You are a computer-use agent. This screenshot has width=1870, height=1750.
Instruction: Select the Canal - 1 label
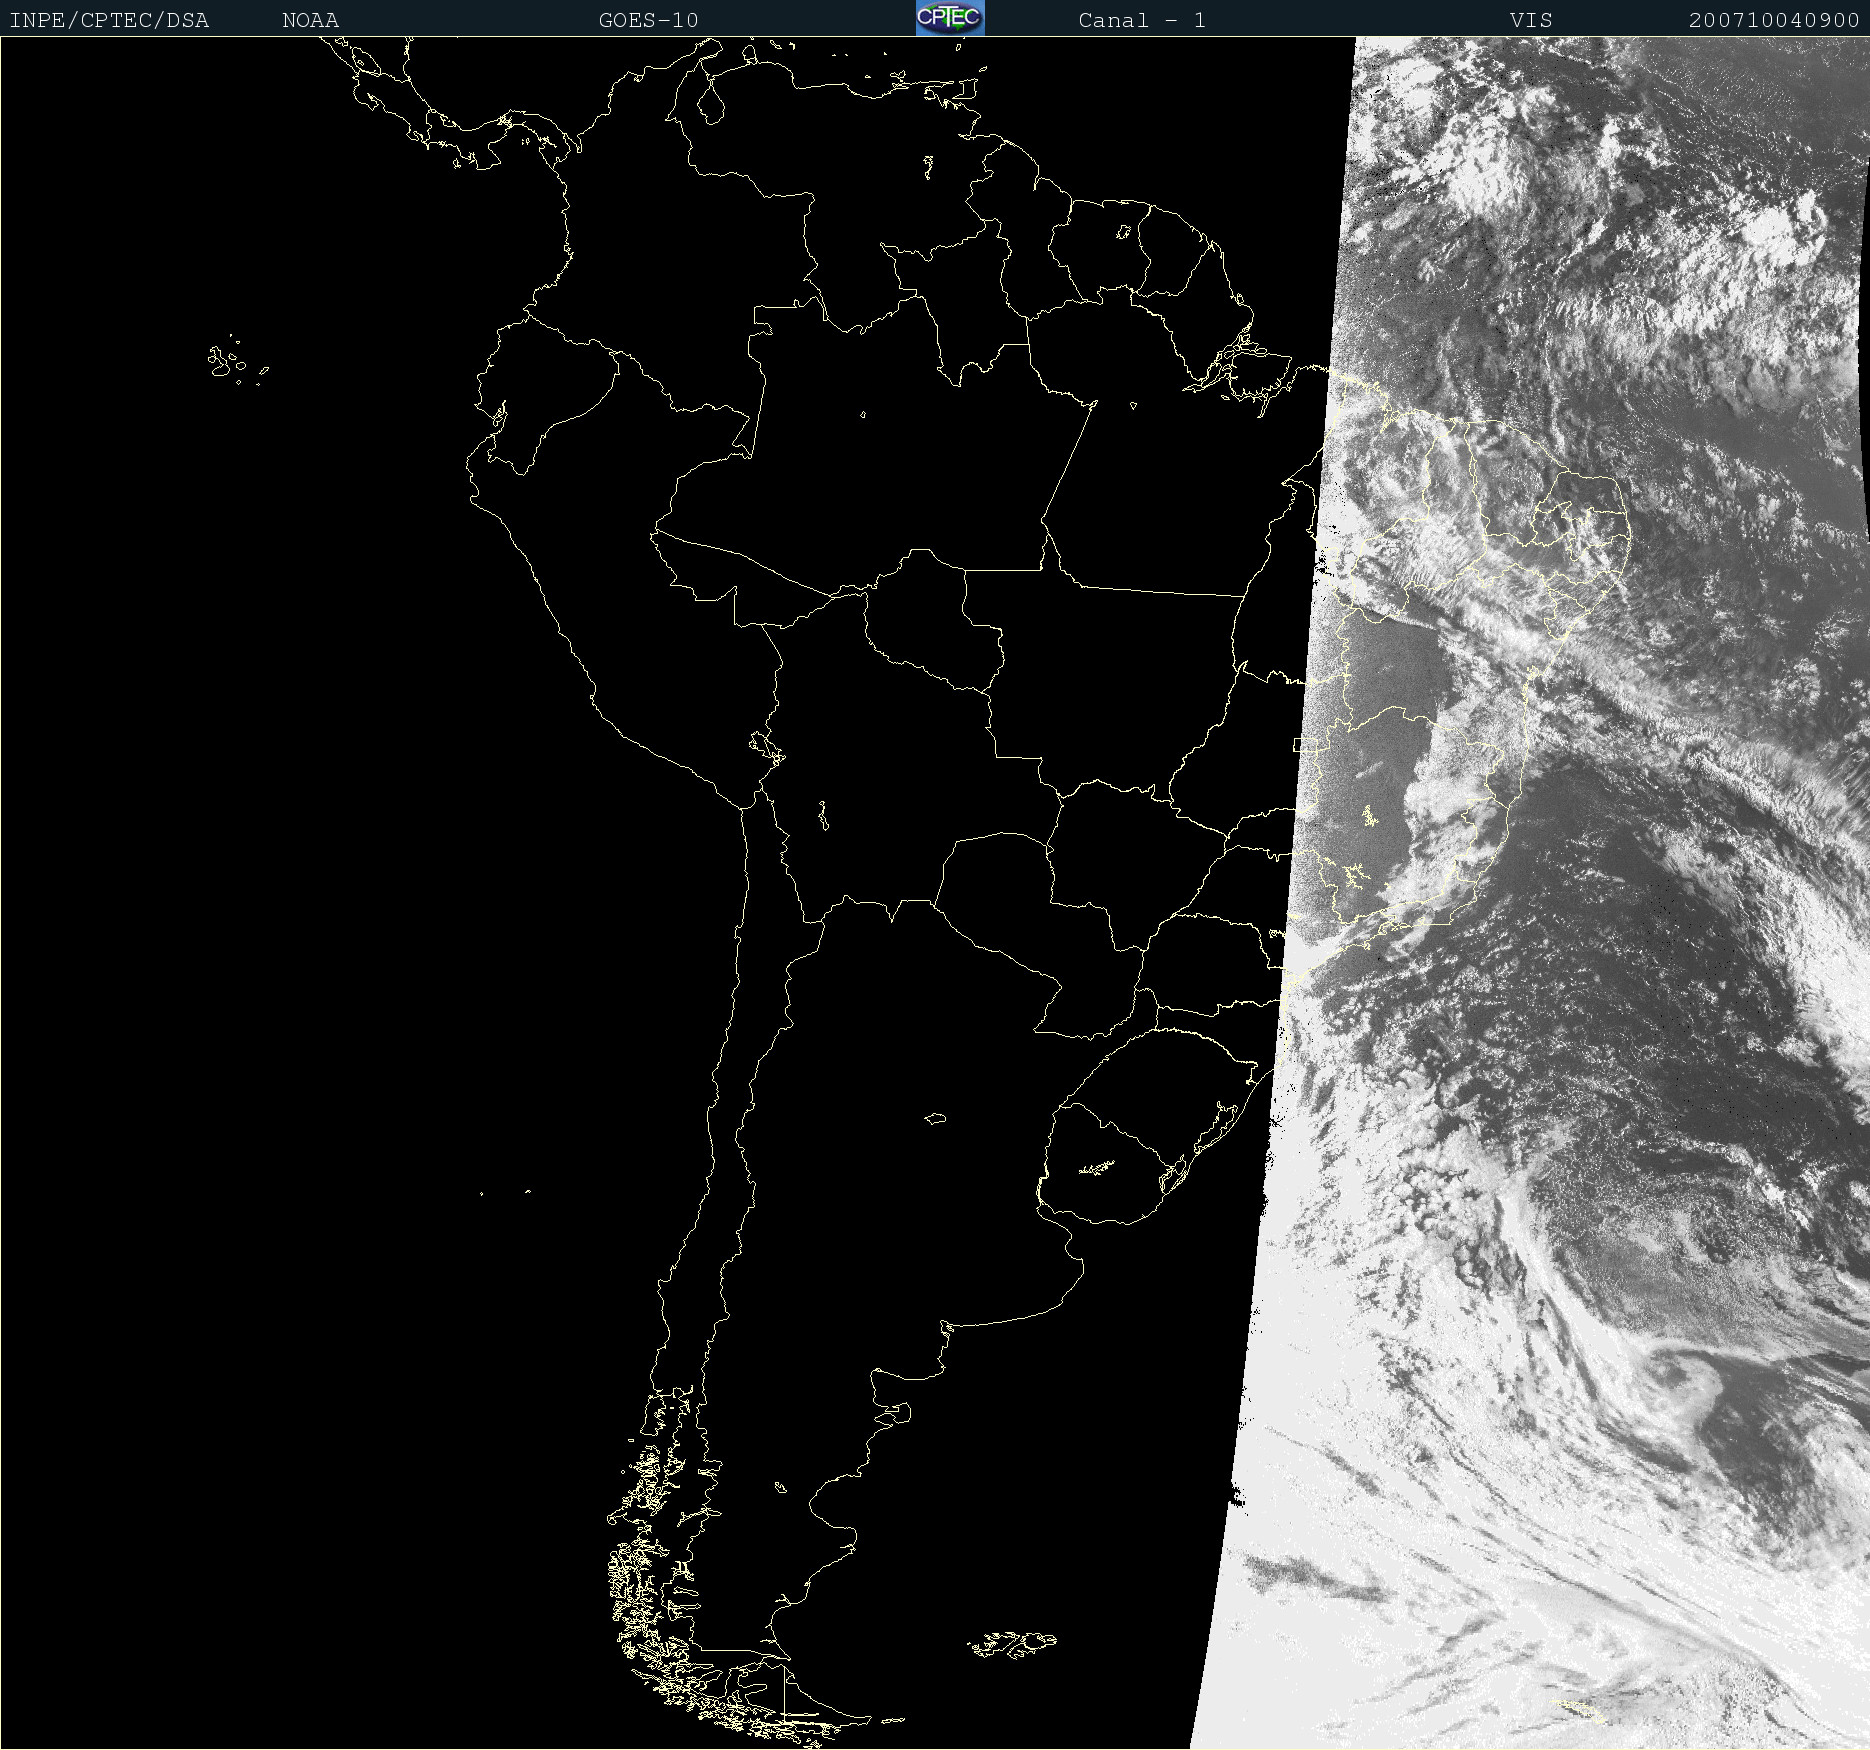[1142, 20]
